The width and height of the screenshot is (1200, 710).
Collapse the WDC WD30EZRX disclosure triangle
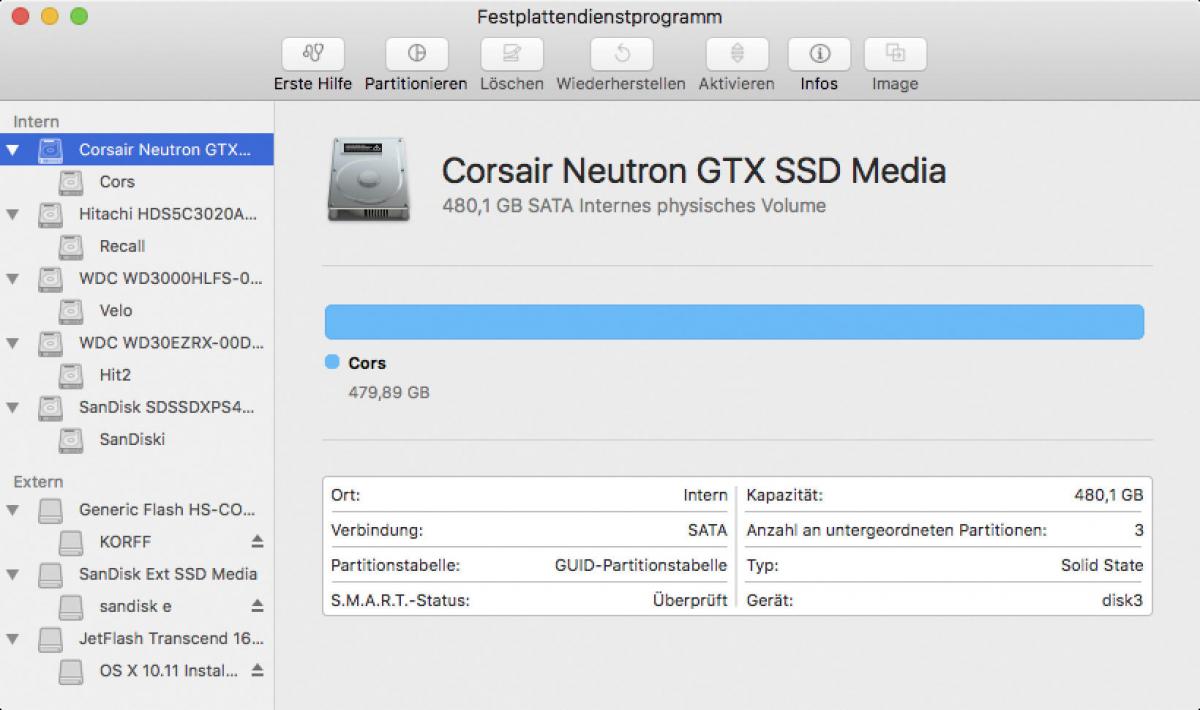click(12, 343)
